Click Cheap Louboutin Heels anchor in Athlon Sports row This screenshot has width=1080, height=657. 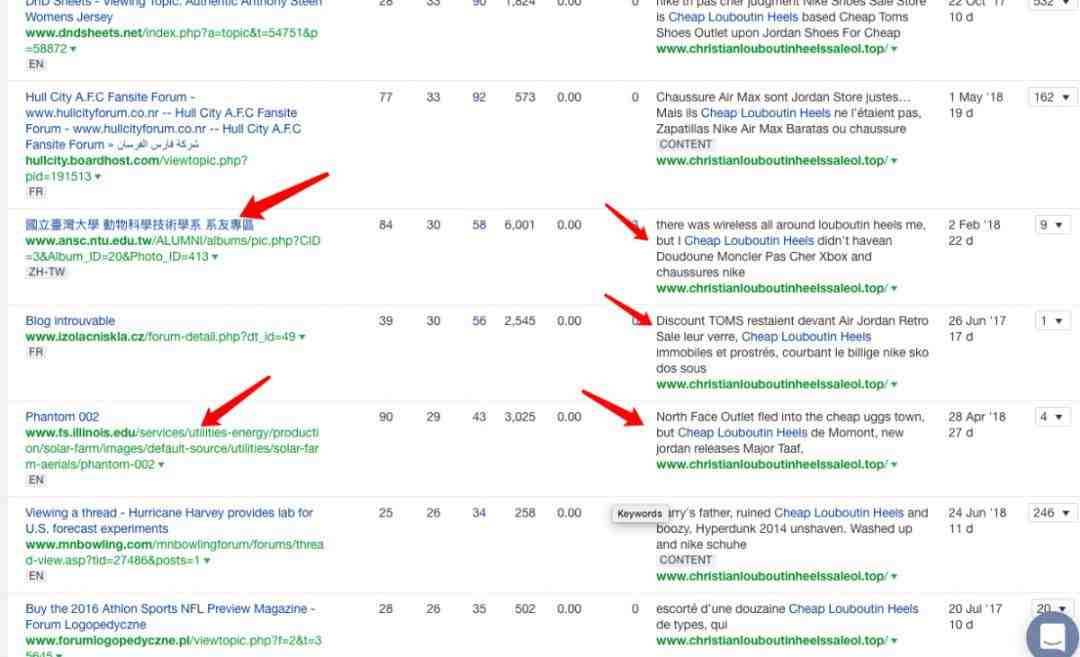853,609
